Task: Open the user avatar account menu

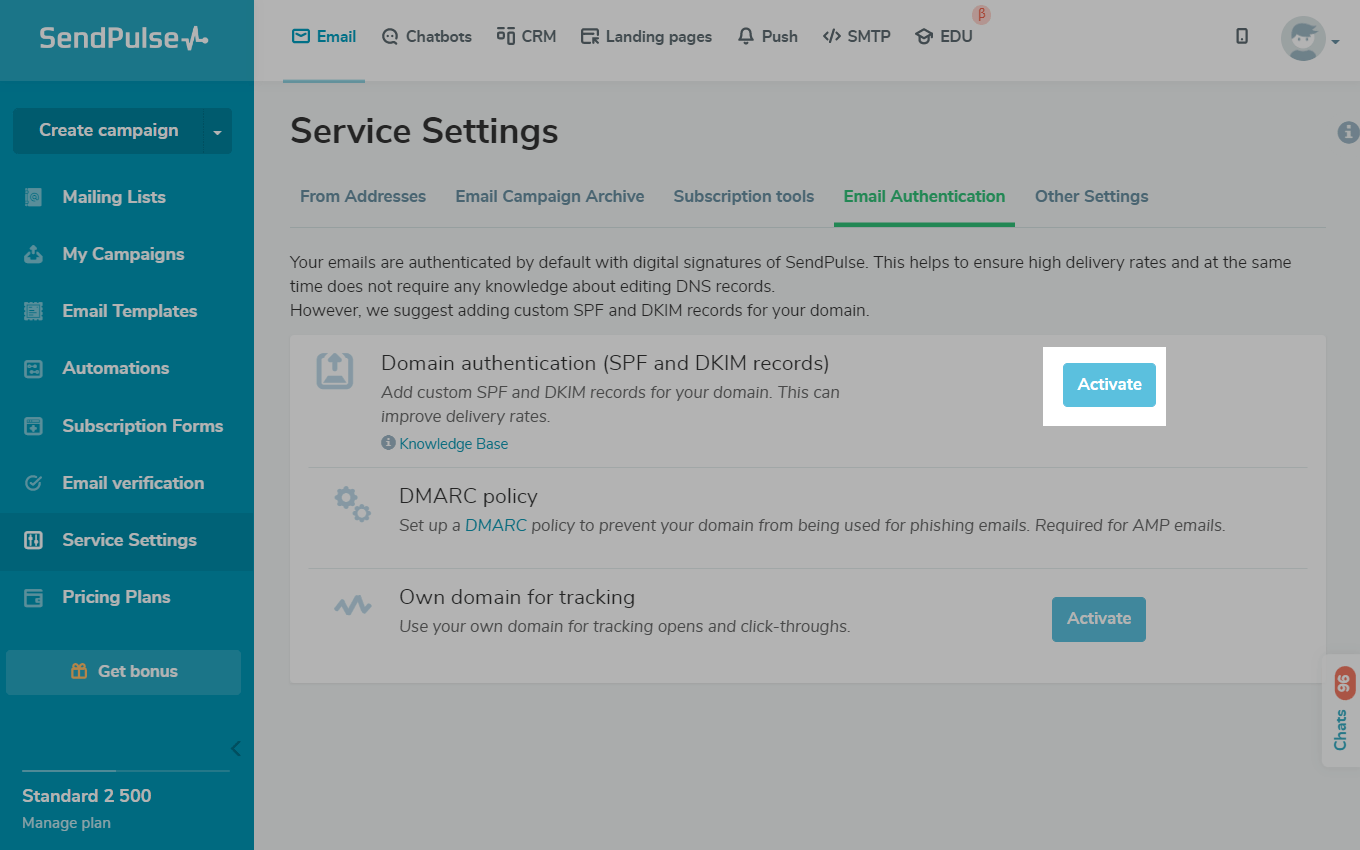Action: point(1309,39)
